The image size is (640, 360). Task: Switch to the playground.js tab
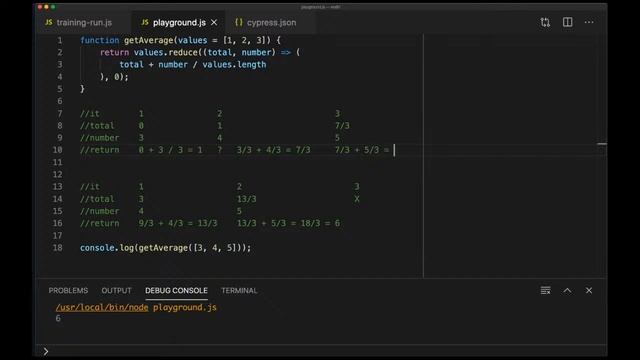[179, 22]
